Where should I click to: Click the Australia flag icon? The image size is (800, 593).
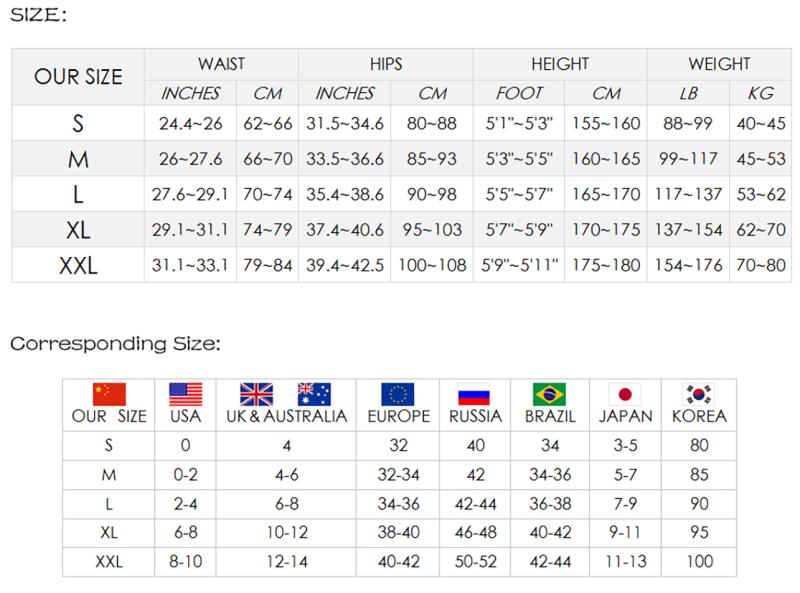click(314, 394)
